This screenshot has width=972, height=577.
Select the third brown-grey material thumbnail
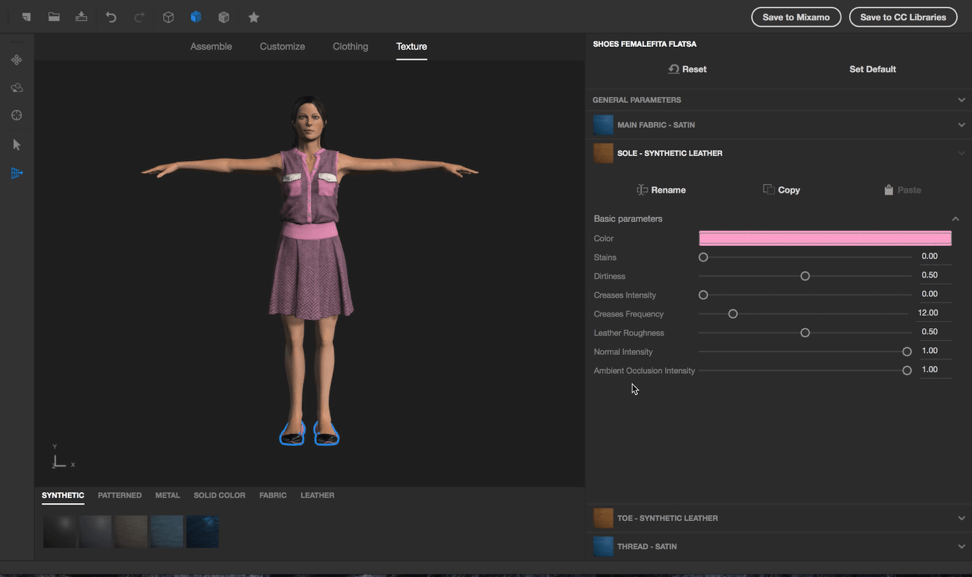[x=131, y=532]
